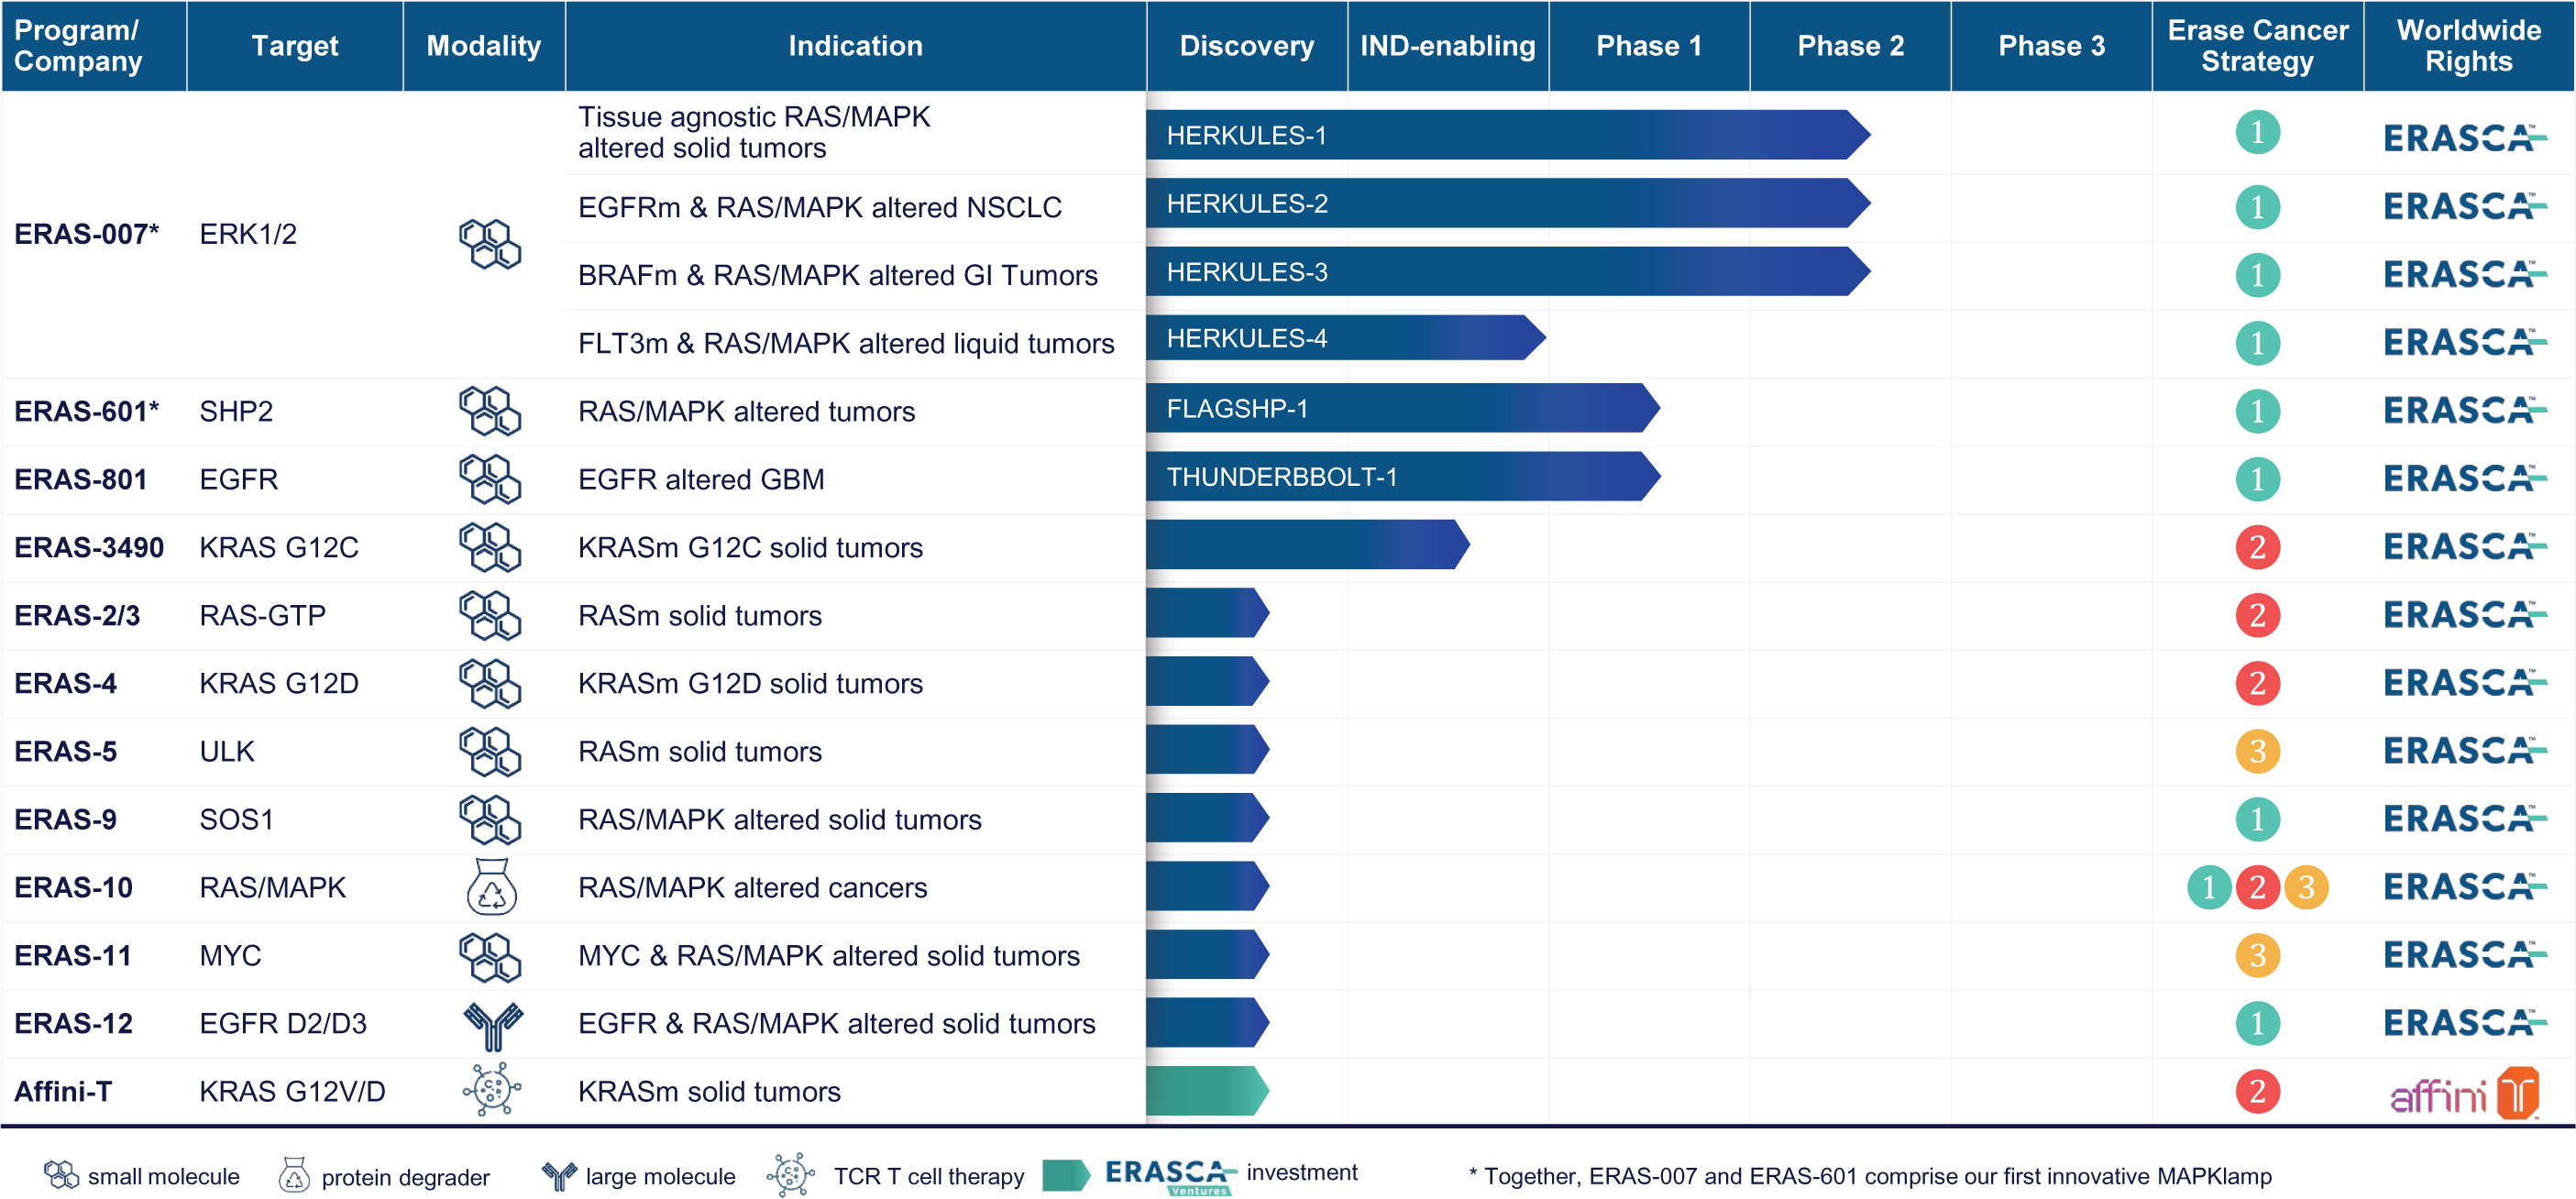Click the small molecule icon beside ULK
The width and height of the screenshot is (2576, 1199).
(x=490, y=752)
